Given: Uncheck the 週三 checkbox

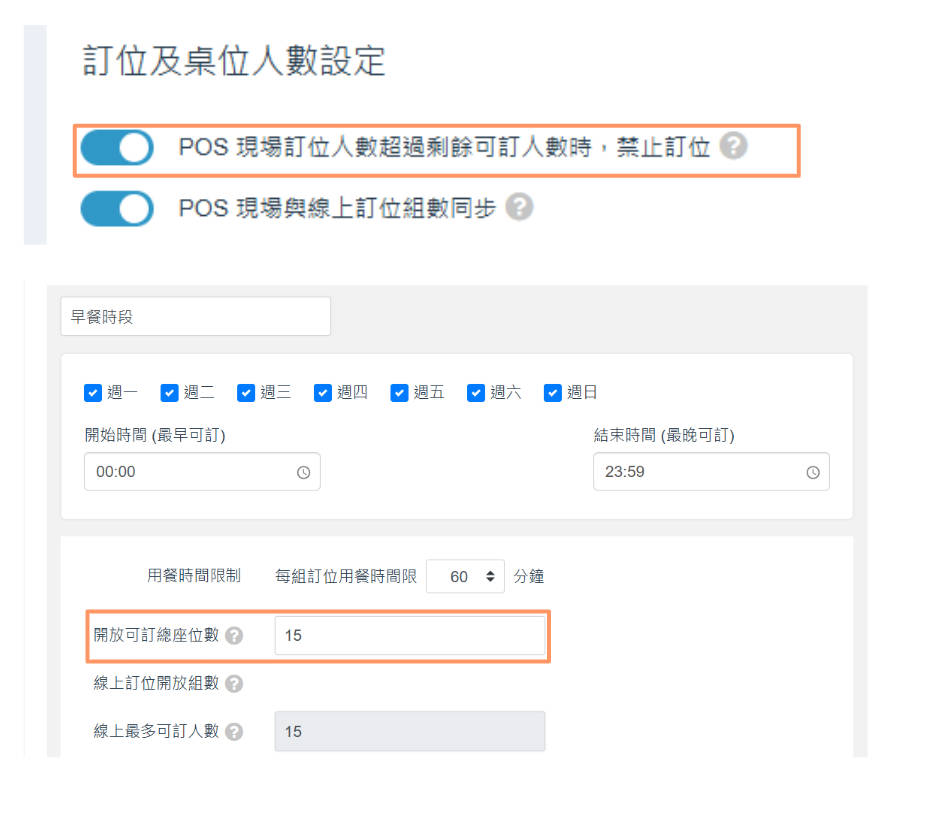Looking at the screenshot, I should (x=246, y=393).
